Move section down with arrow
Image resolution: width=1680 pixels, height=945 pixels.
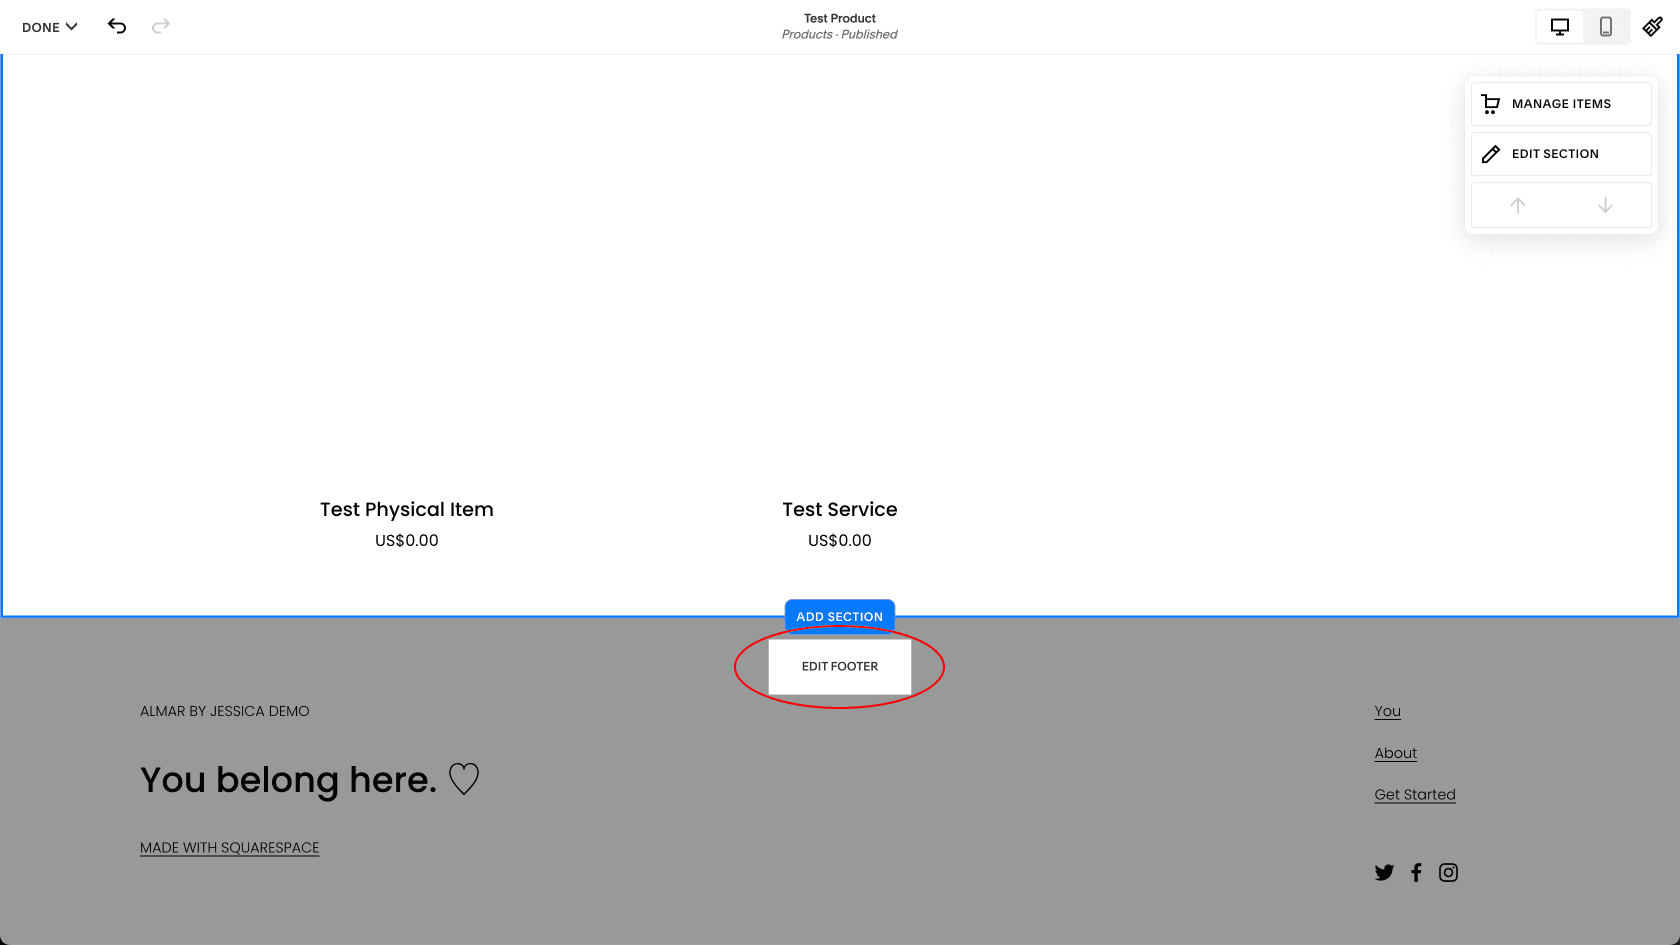pos(1605,205)
